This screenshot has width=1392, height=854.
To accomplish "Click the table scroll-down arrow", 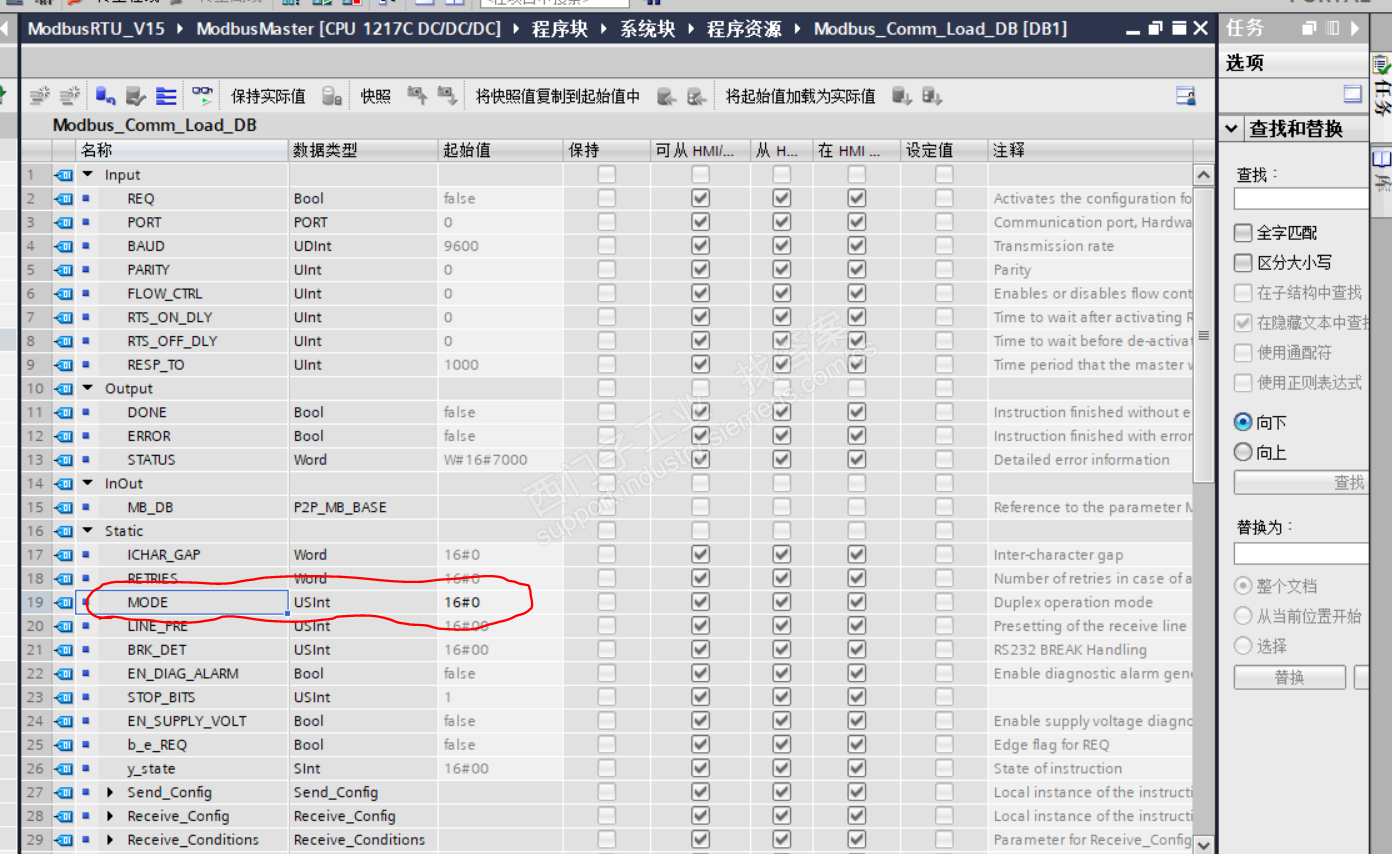I will tap(1203, 843).
